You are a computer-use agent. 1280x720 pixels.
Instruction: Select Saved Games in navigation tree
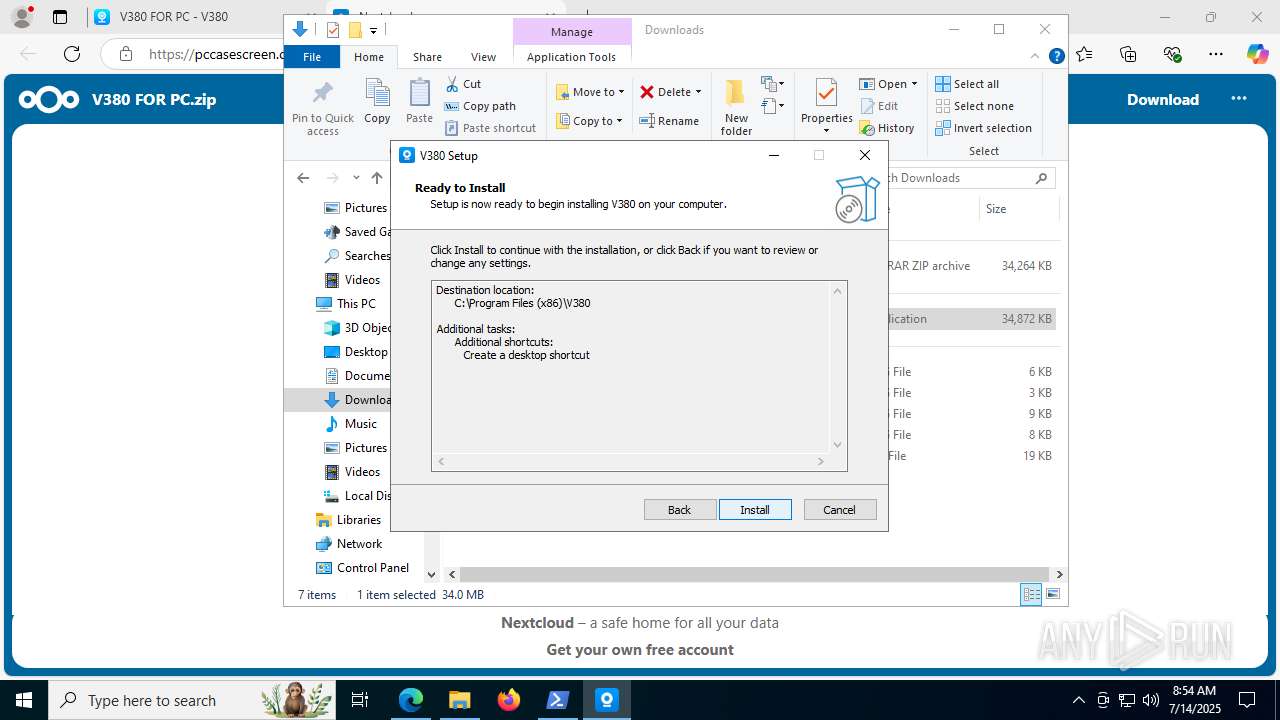point(358,232)
